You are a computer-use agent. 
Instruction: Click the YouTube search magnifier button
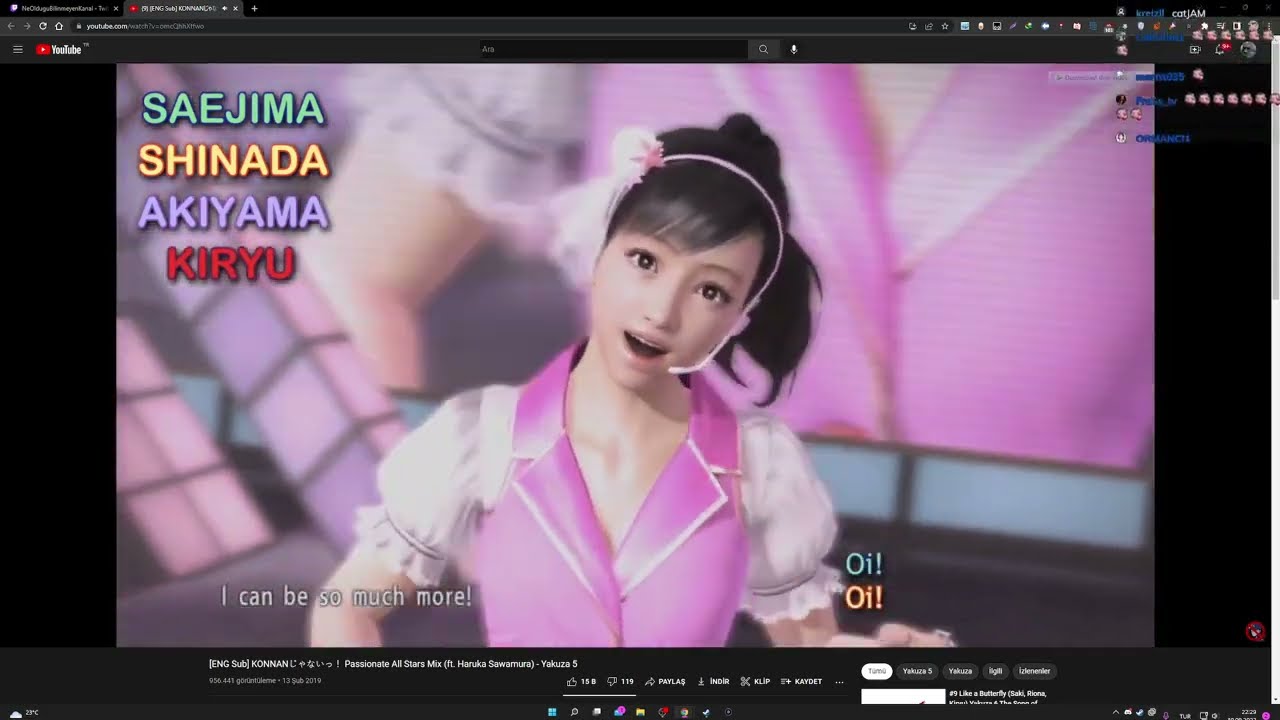[x=763, y=49]
